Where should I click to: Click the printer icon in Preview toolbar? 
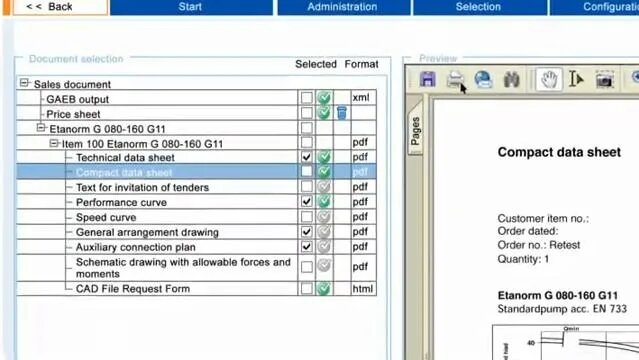point(455,79)
